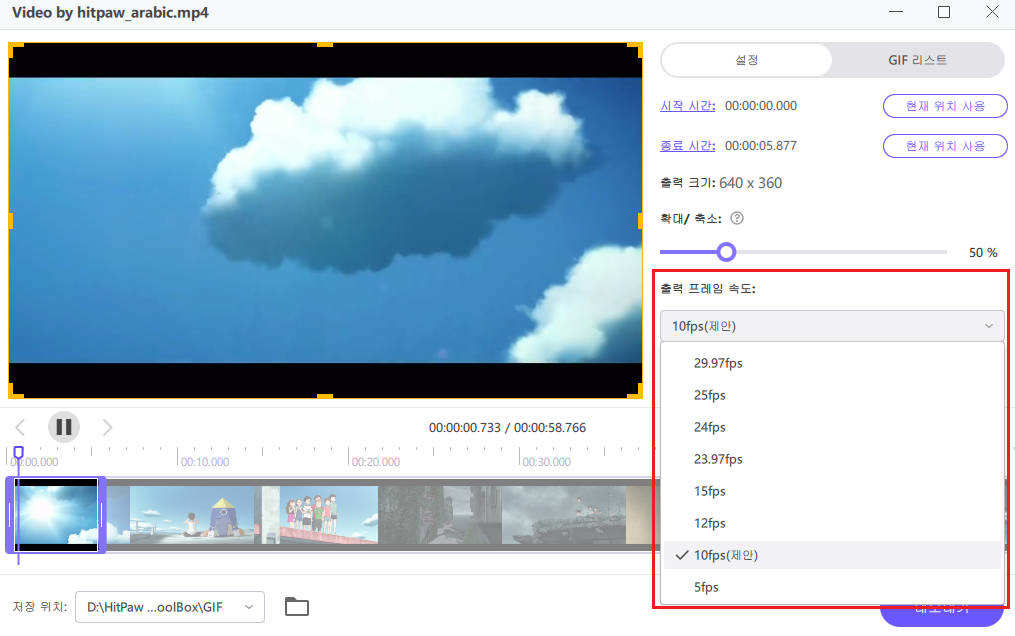The height and width of the screenshot is (636, 1015).
Task: Minimize the video window
Action: (x=896, y=12)
